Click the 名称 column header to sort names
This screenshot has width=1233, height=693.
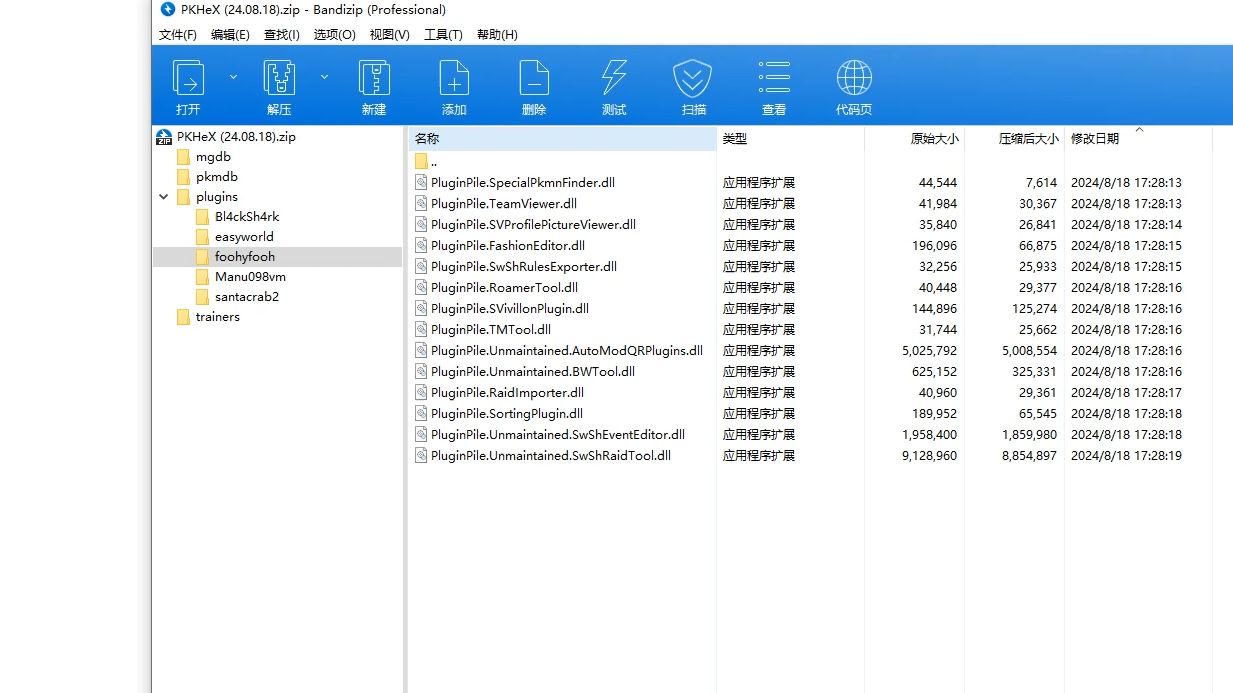point(425,139)
